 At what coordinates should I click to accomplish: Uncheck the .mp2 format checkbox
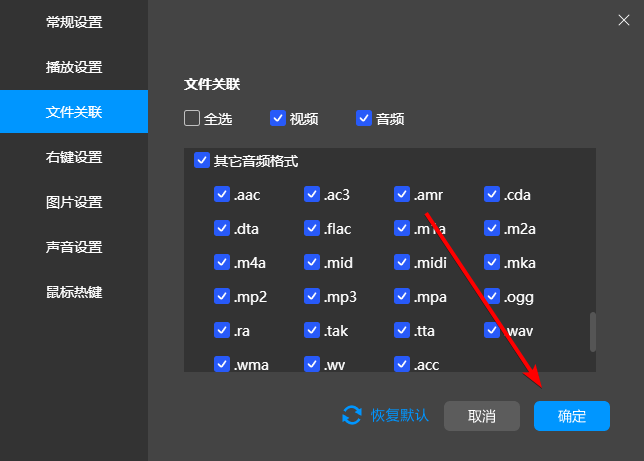point(222,297)
